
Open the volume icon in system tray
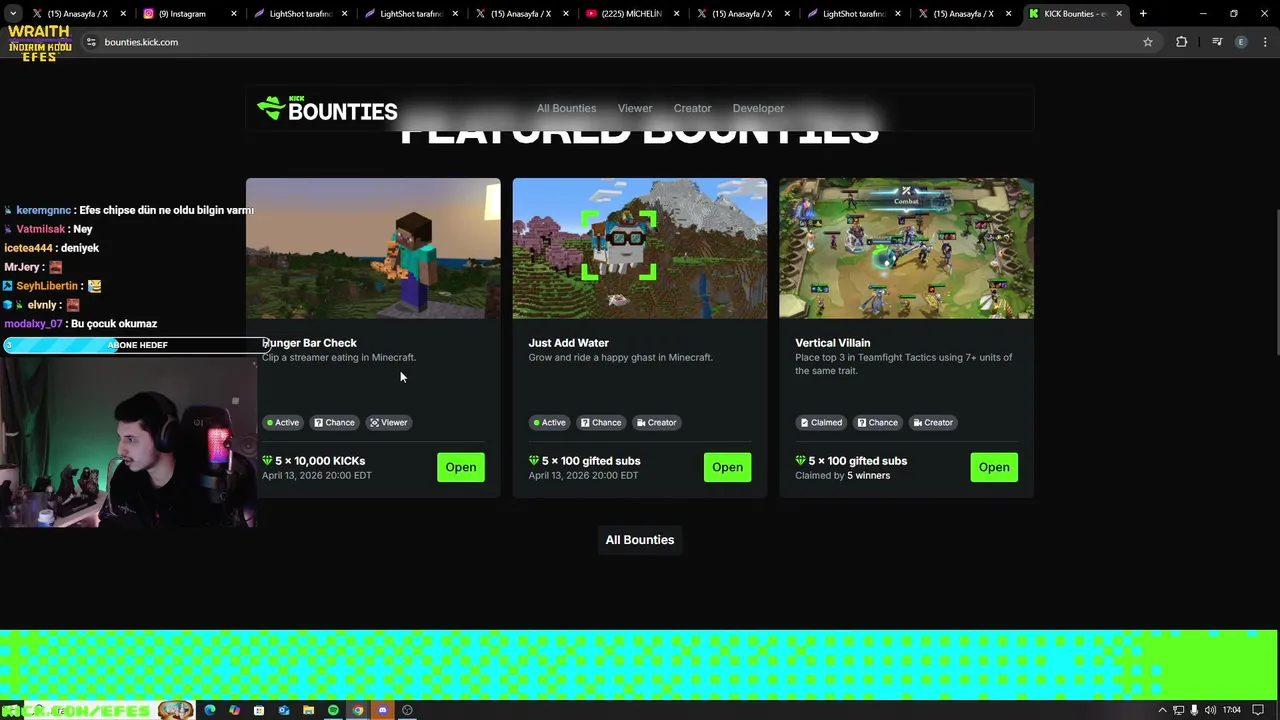tap(1210, 710)
